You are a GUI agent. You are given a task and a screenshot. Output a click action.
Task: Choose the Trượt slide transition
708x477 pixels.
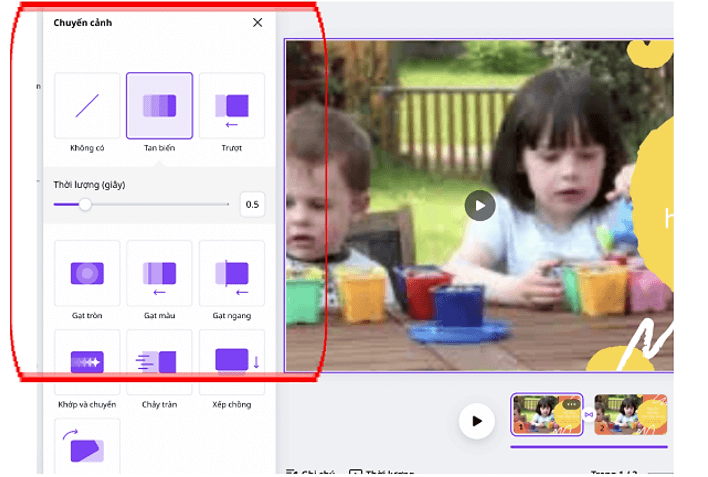pyautogui.click(x=232, y=105)
